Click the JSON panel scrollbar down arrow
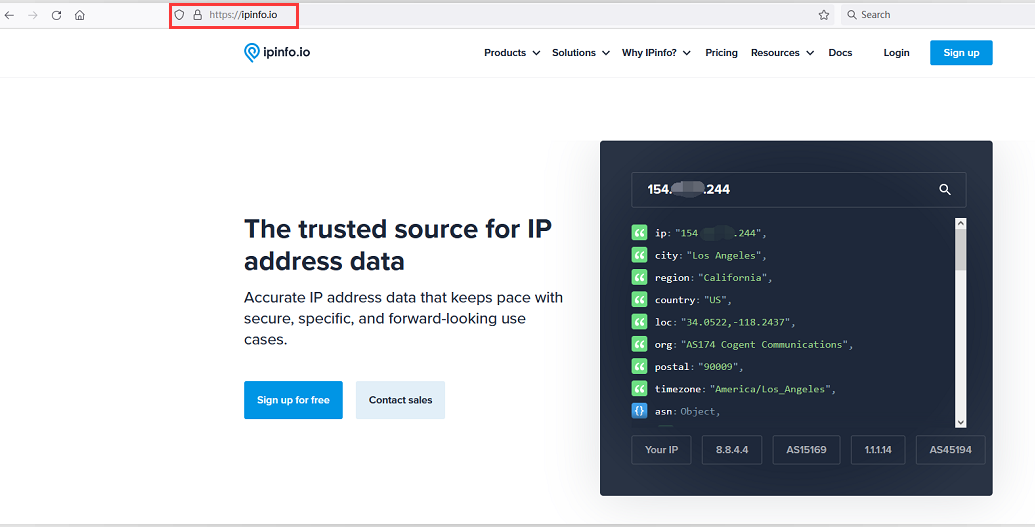 coord(960,422)
